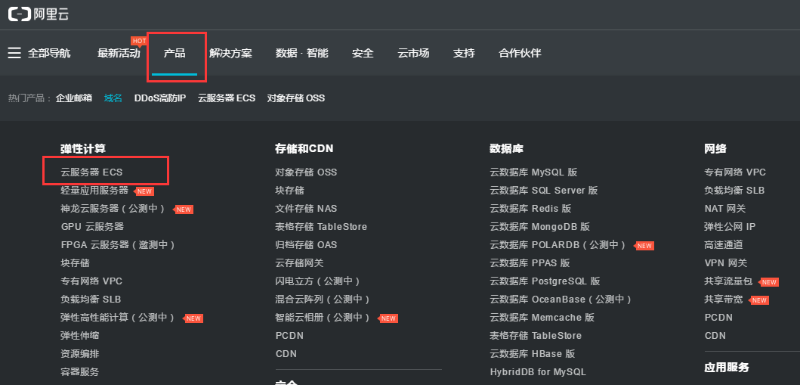Open VPN 网关 link
800x385 pixels.
click(726, 263)
